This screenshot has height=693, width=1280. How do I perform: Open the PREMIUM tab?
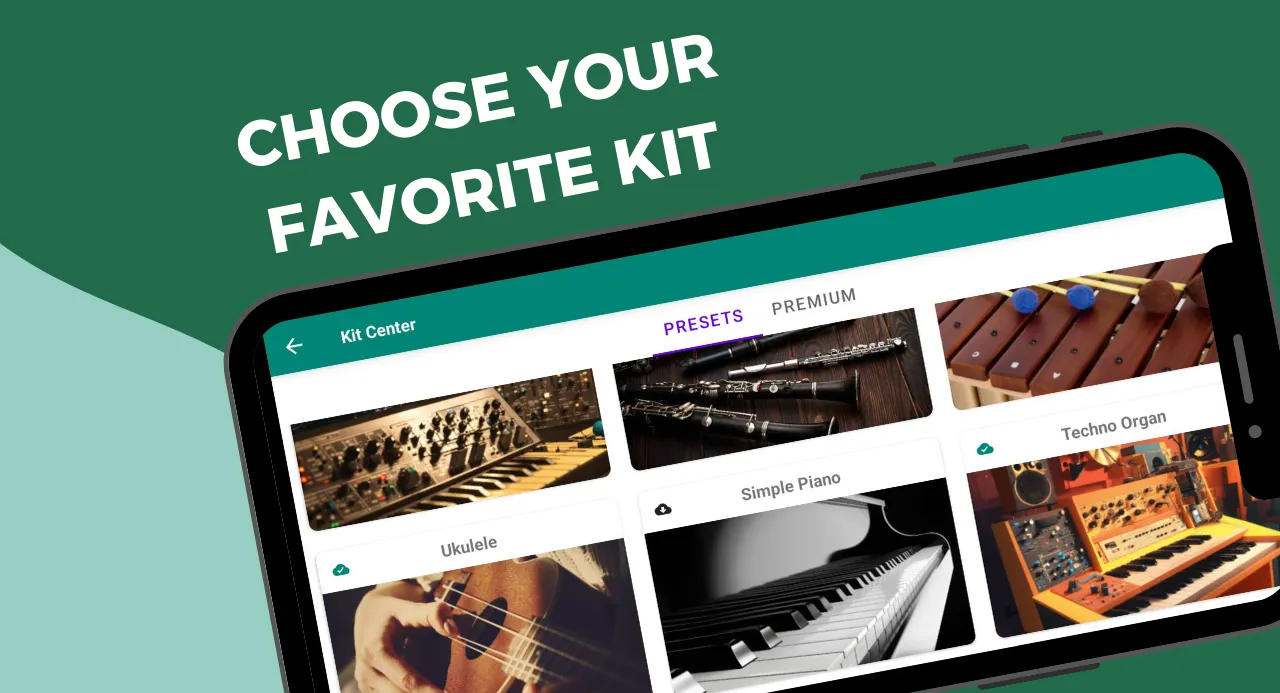814,301
